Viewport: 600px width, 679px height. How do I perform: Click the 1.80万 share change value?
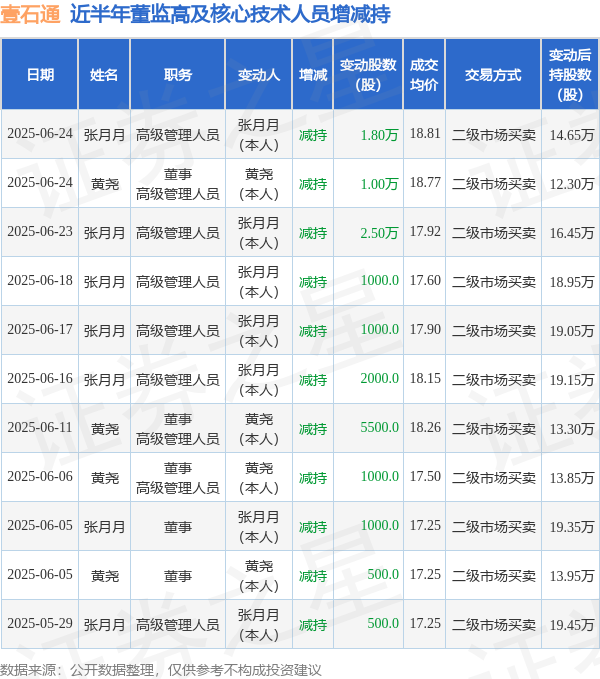pyautogui.click(x=379, y=135)
